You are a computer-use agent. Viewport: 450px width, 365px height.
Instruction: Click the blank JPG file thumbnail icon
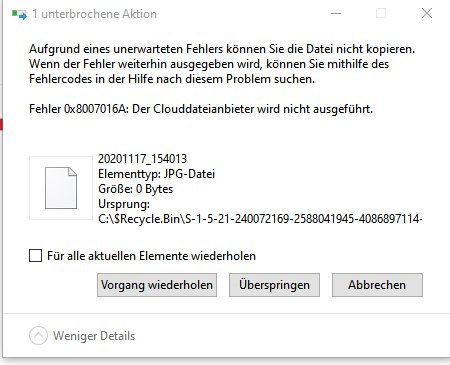61,188
